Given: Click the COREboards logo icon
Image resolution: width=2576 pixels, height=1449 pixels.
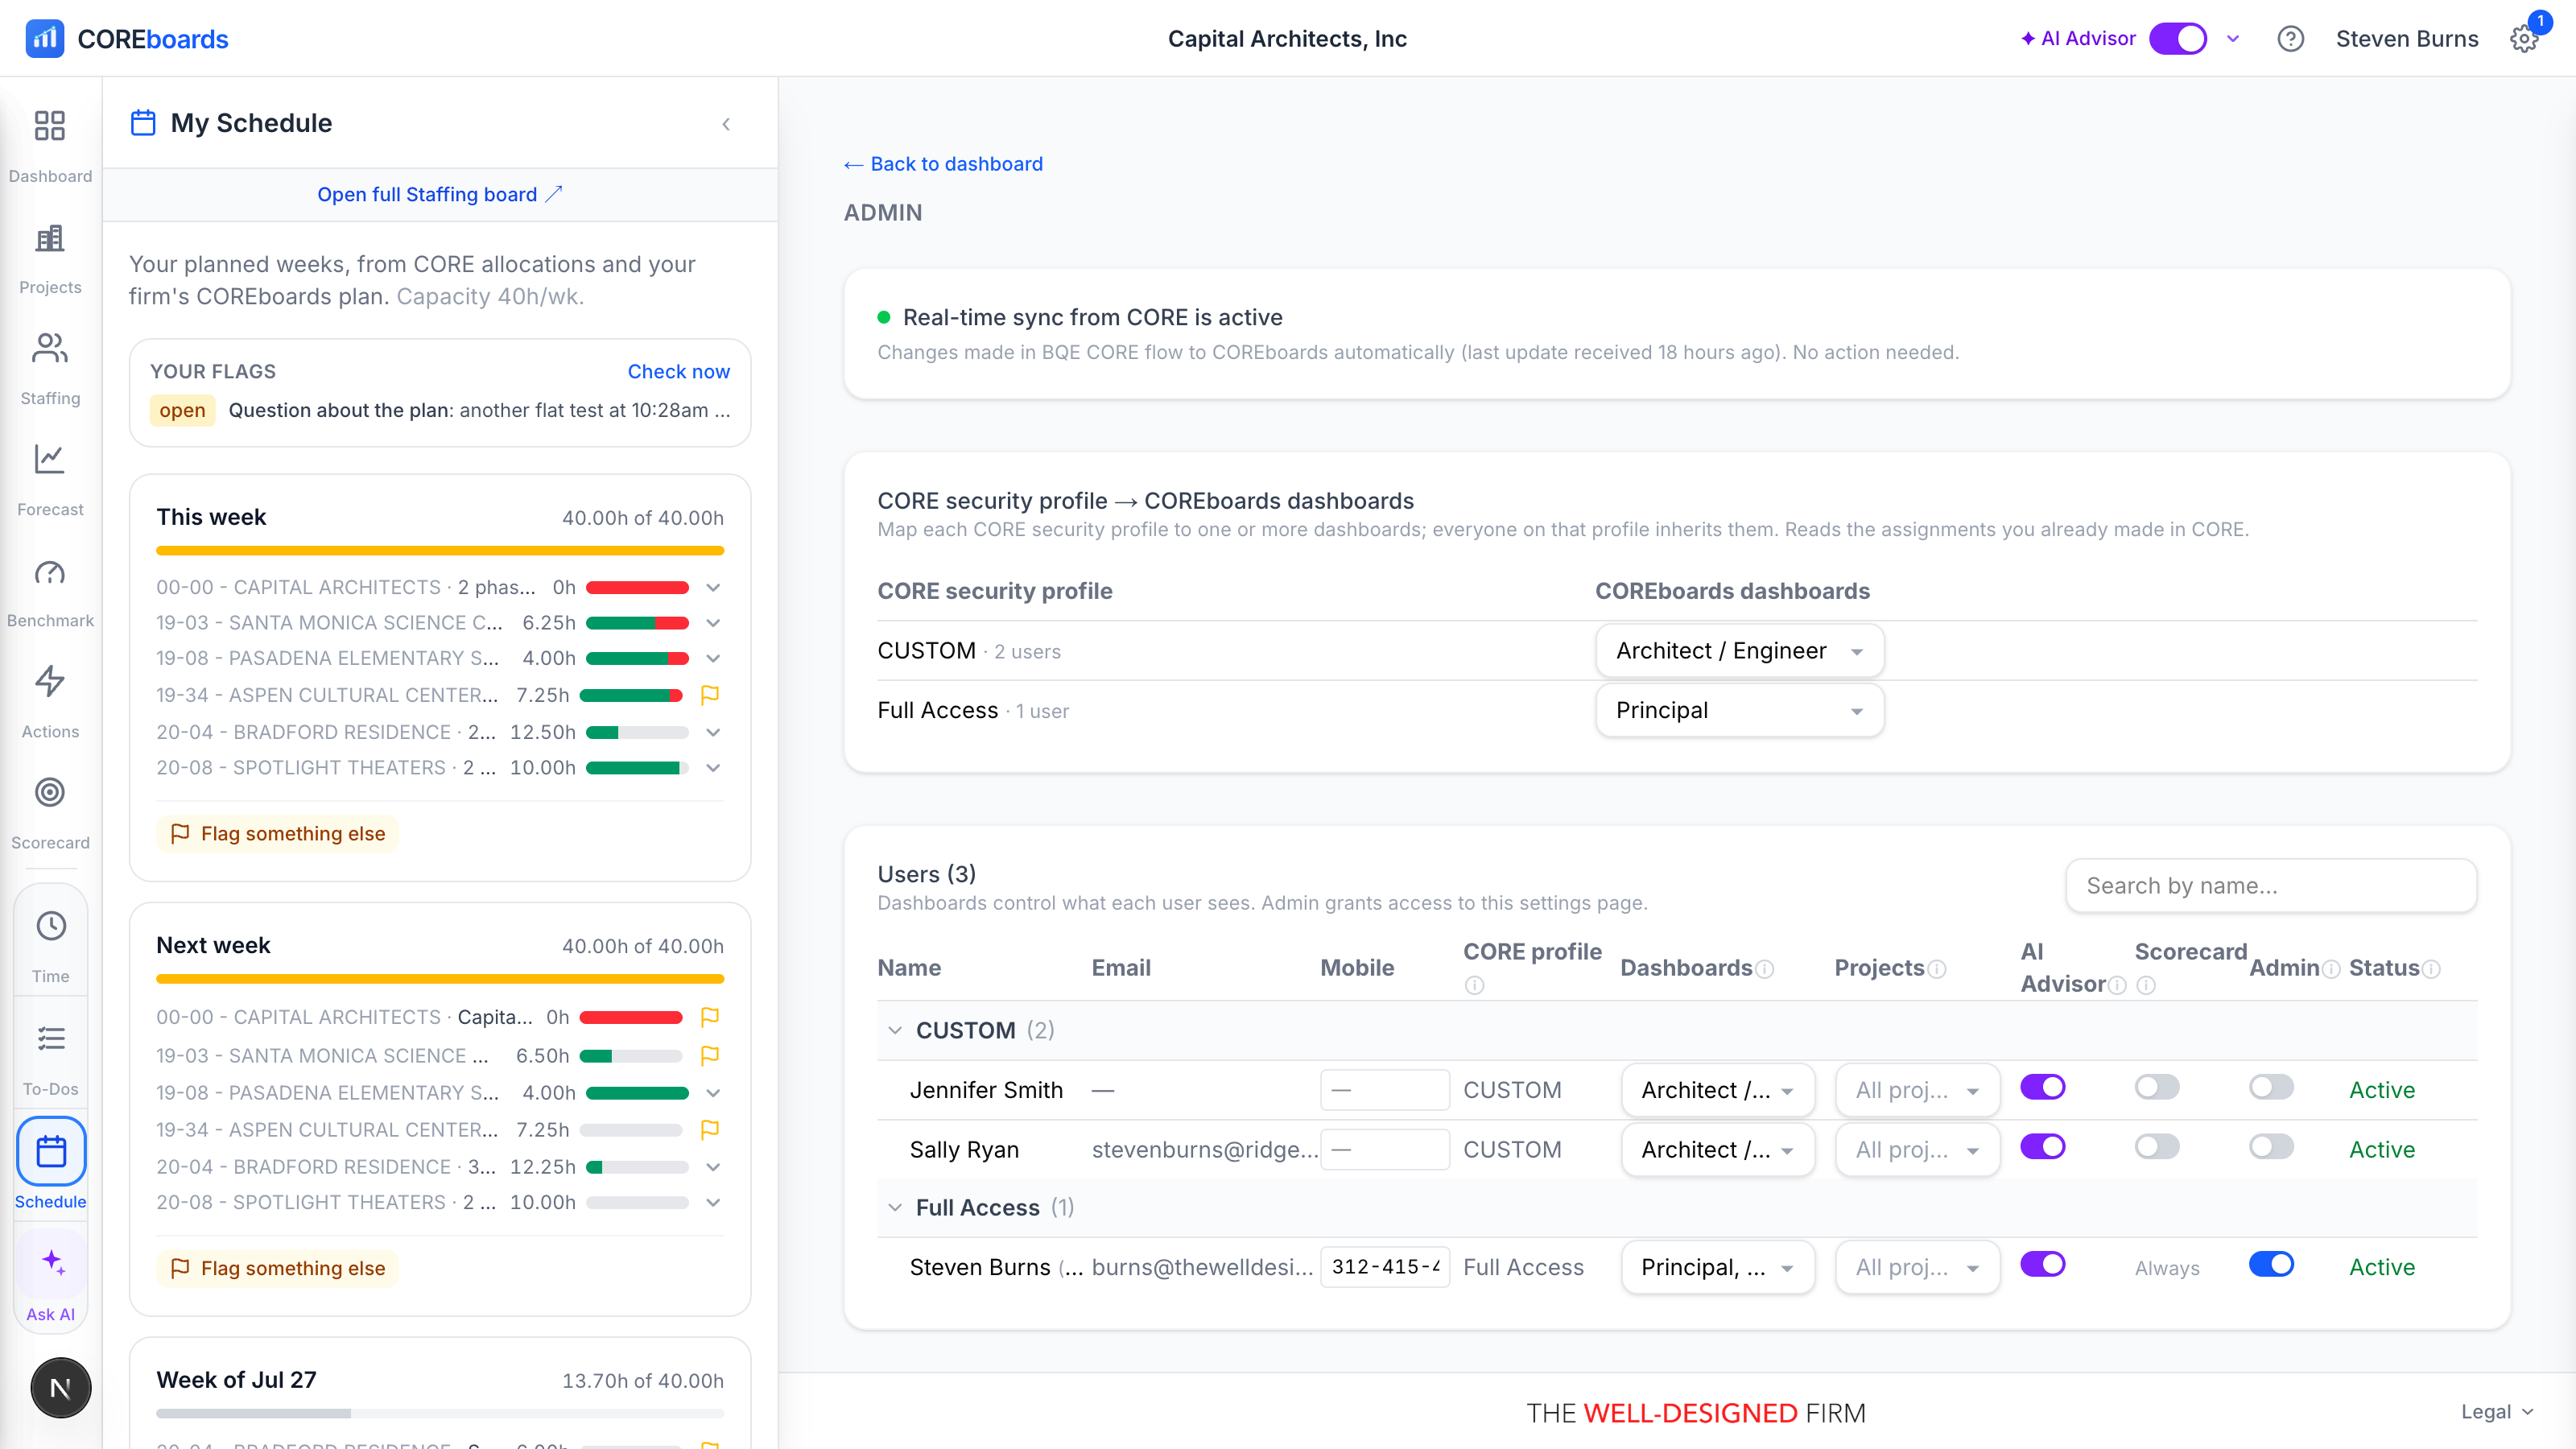Looking at the screenshot, I should 44,38.
